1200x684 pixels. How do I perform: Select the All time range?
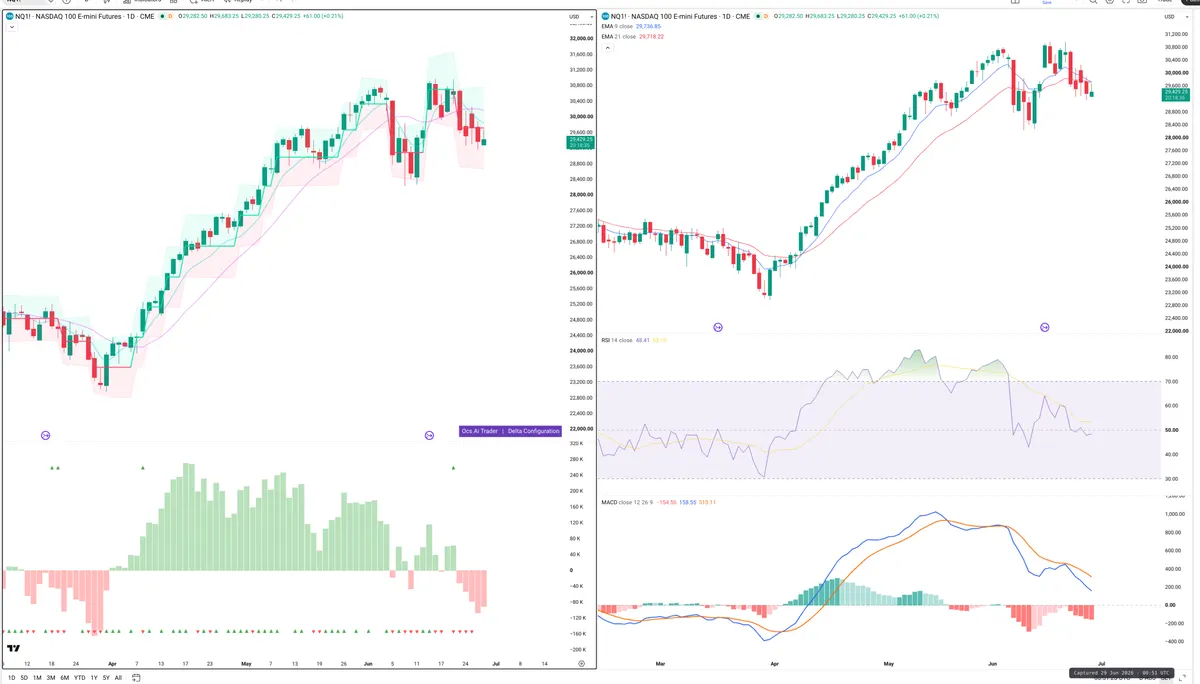[118, 677]
